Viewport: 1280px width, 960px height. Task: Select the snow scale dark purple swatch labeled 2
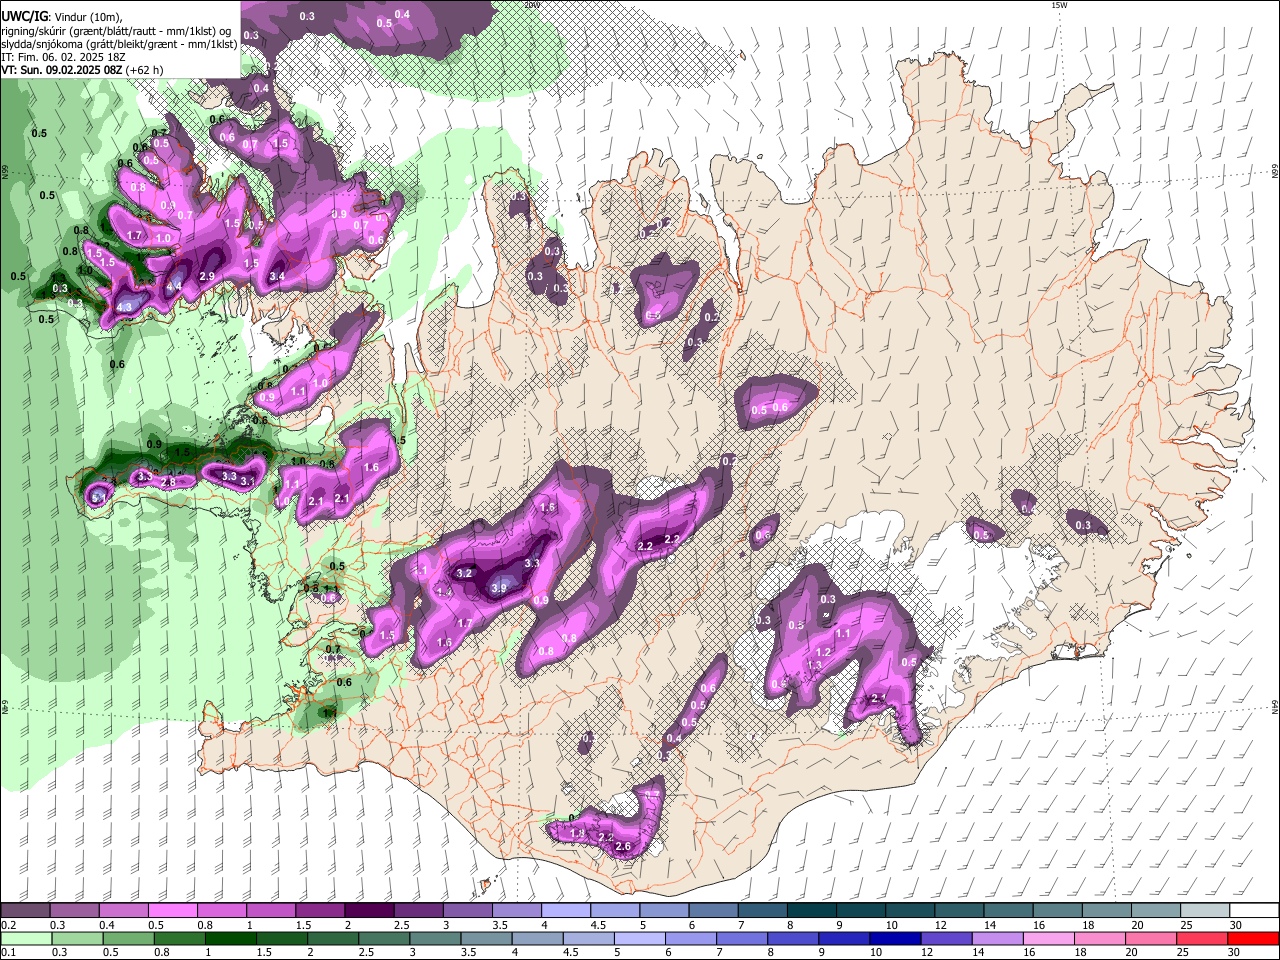pyautogui.click(x=369, y=911)
